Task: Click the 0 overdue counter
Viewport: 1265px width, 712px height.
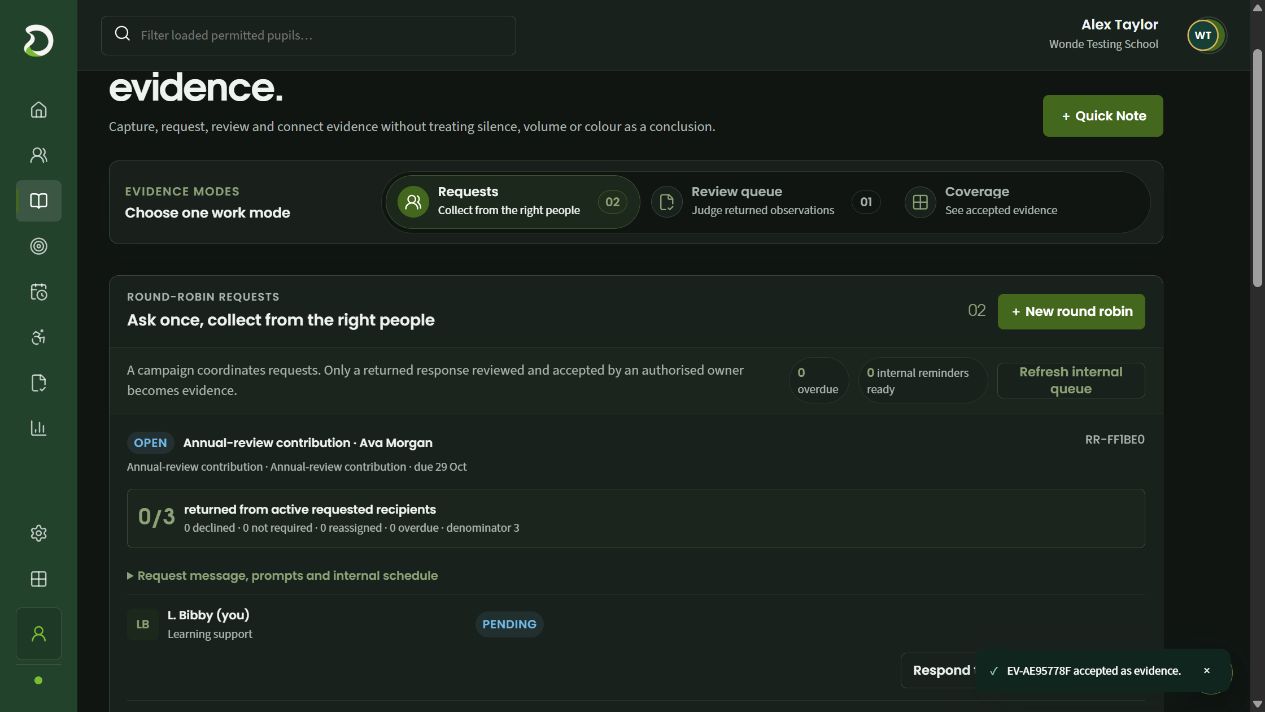Action: click(817, 380)
